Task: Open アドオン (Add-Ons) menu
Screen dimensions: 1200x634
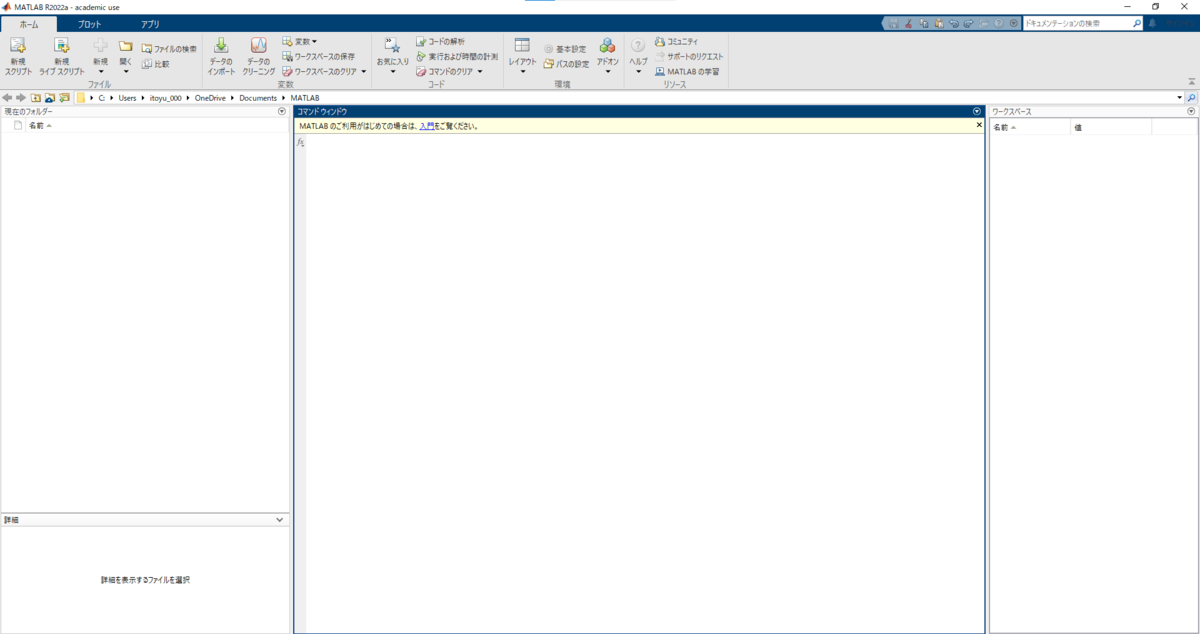Action: point(607,57)
